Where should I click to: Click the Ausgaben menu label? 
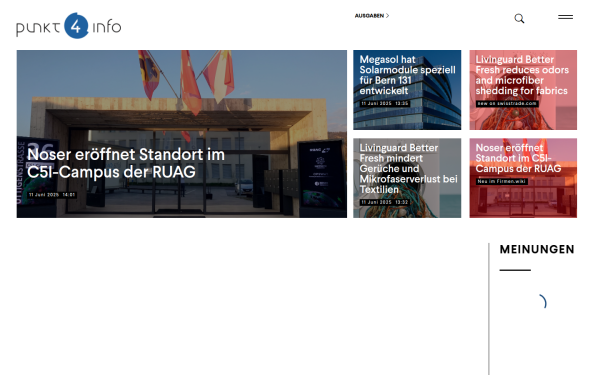coord(369,16)
